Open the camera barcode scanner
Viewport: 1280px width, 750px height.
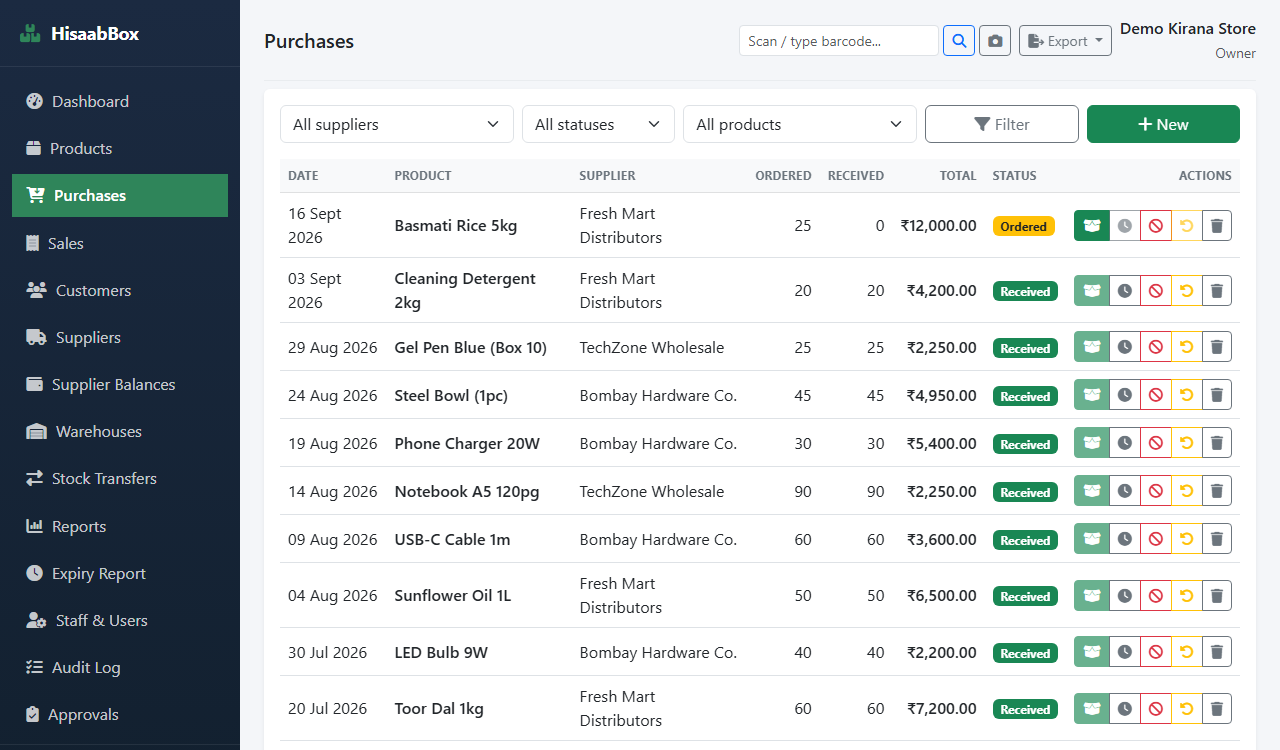tap(995, 41)
